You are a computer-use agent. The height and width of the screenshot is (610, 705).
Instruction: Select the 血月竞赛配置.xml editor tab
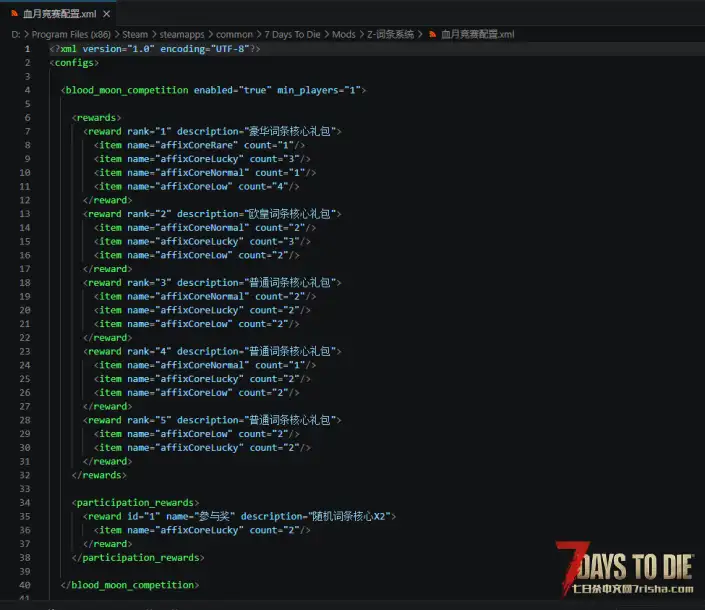(58, 13)
